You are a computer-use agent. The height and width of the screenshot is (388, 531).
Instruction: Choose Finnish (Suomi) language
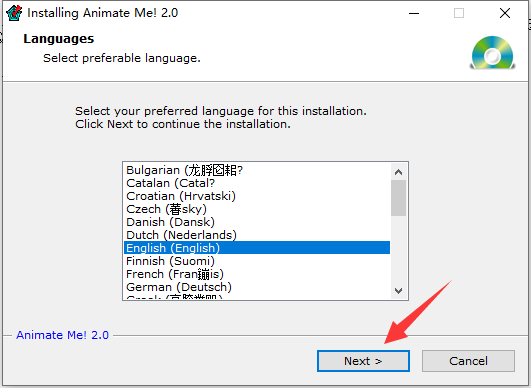(x=257, y=261)
